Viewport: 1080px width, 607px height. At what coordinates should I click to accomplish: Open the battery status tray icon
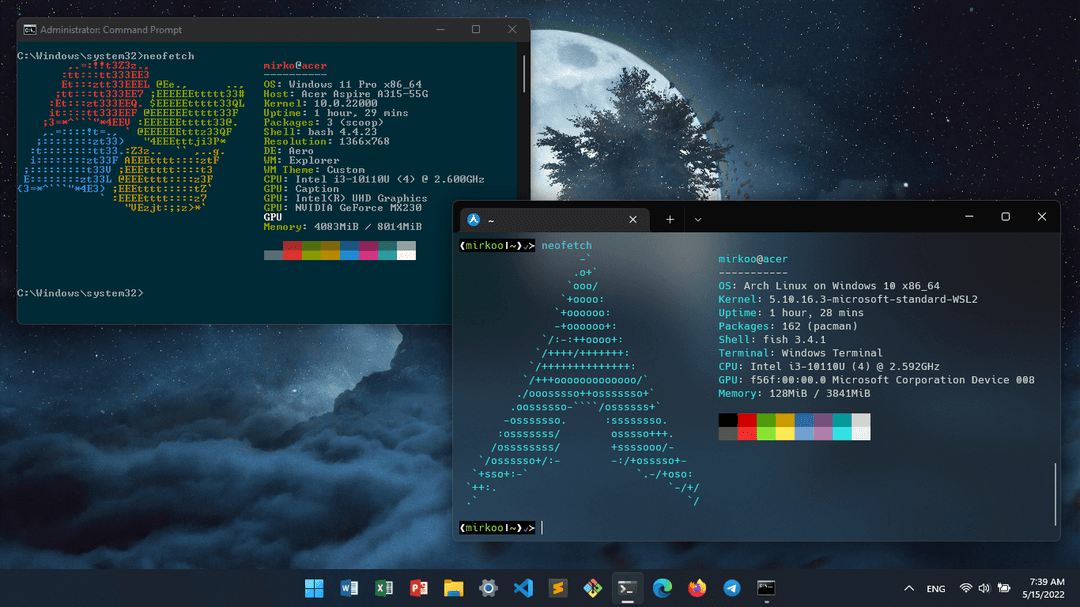[1004, 588]
